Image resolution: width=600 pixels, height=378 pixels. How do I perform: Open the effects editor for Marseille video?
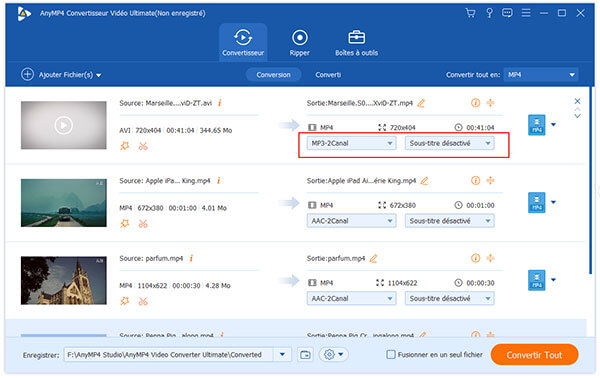[x=125, y=146]
